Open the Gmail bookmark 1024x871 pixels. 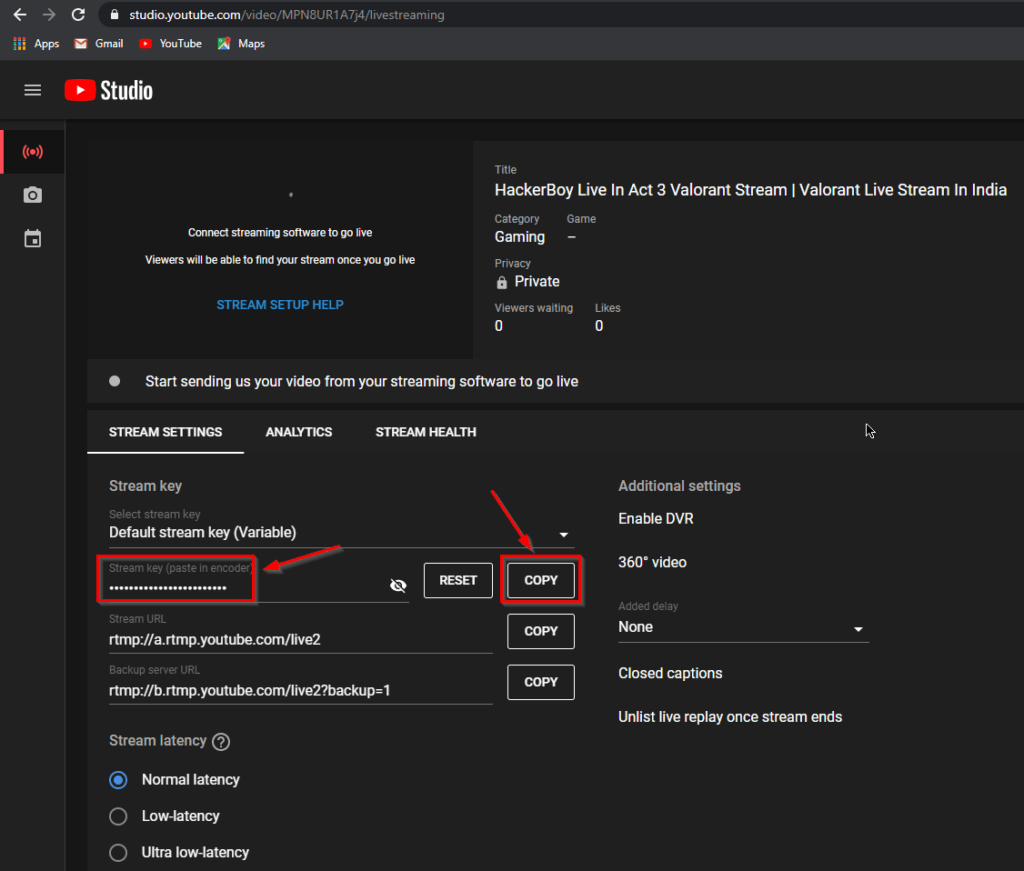point(99,44)
